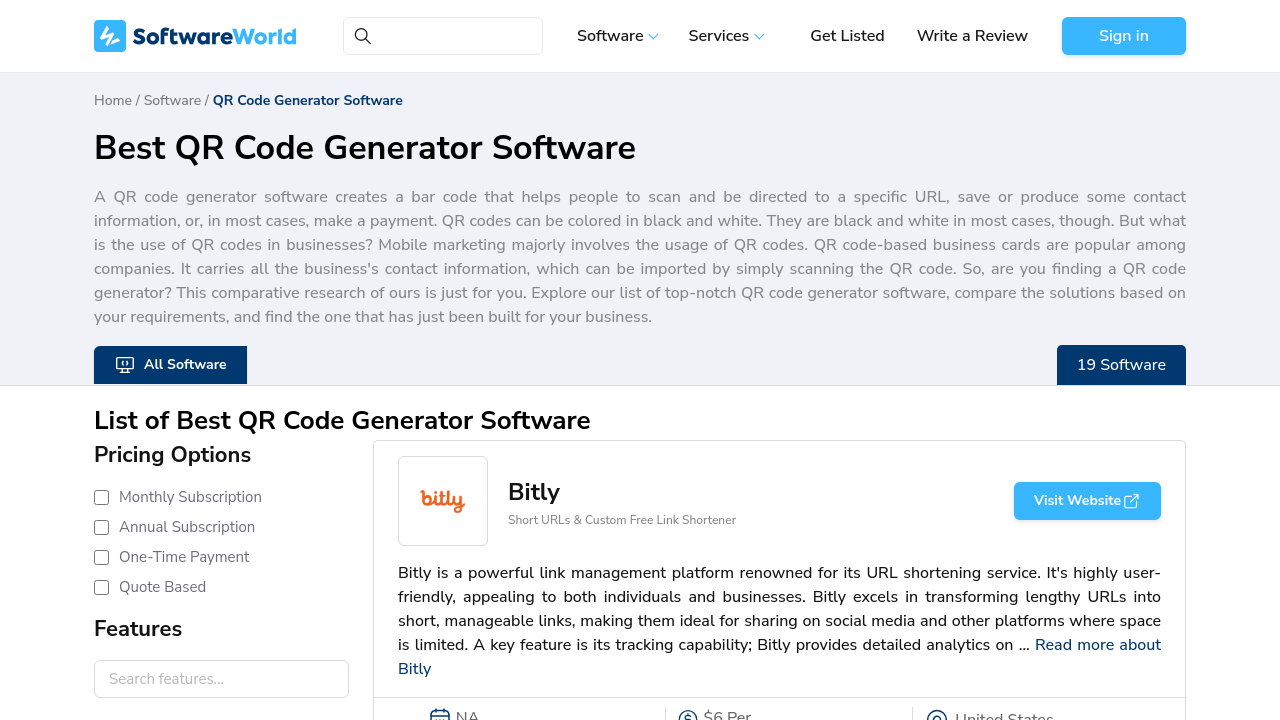Enable the Quote Based filter
1280x720 pixels.
tap(101, 587)
